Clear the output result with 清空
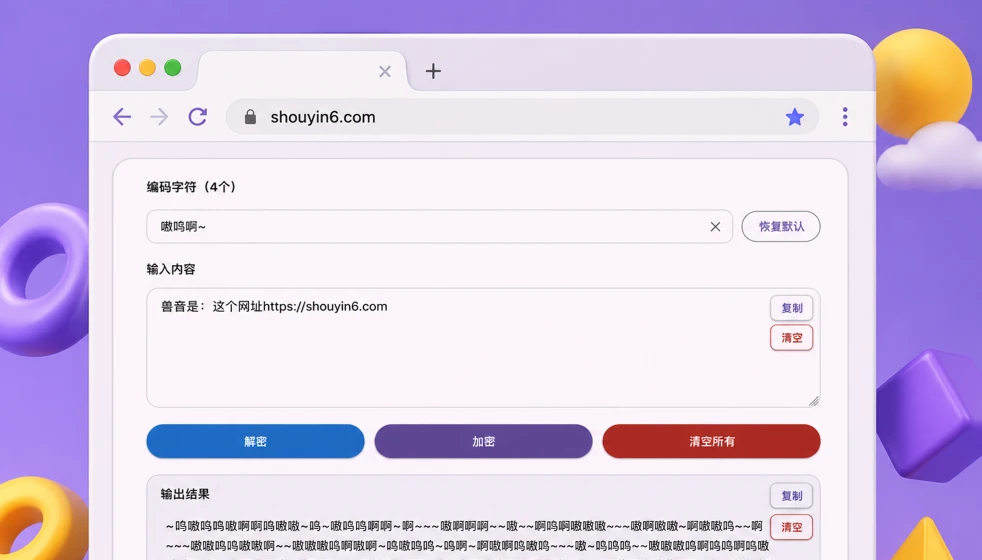 pyautogui.click(x=792, y=527)
